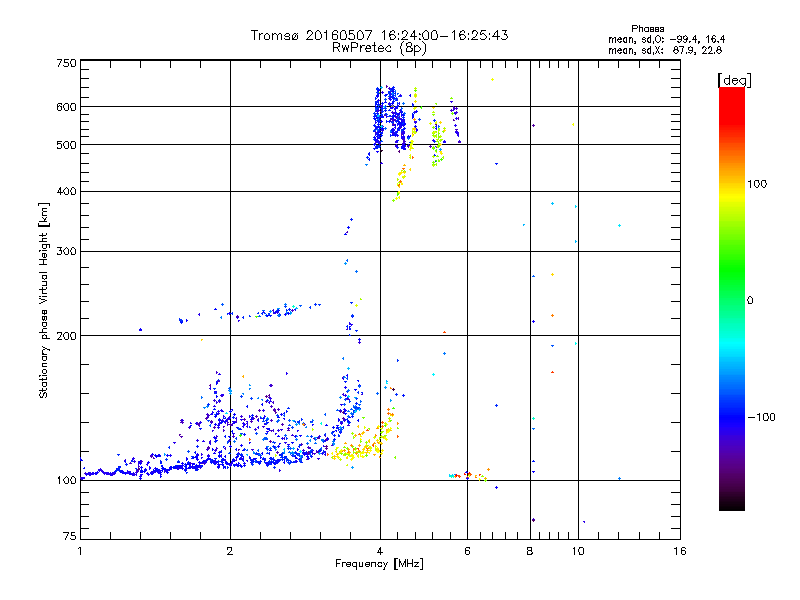The height and width of the screenshot is (600, 800).
Task: Click the 'Phases' header label
Action: [647, 29]
